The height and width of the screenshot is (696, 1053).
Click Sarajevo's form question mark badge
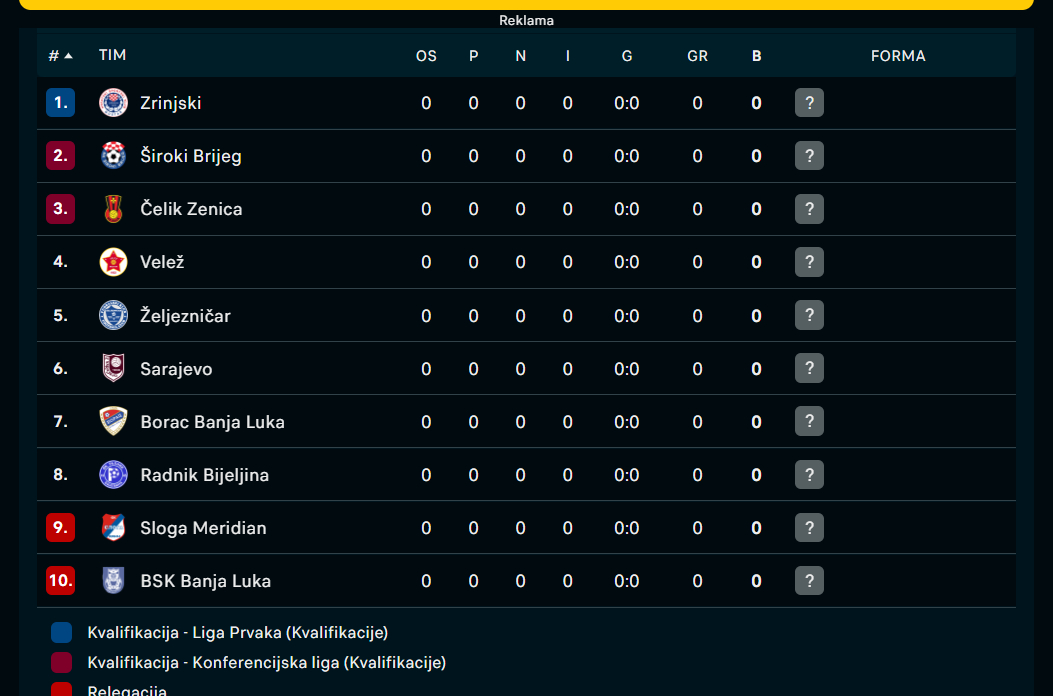coord(809,368)
